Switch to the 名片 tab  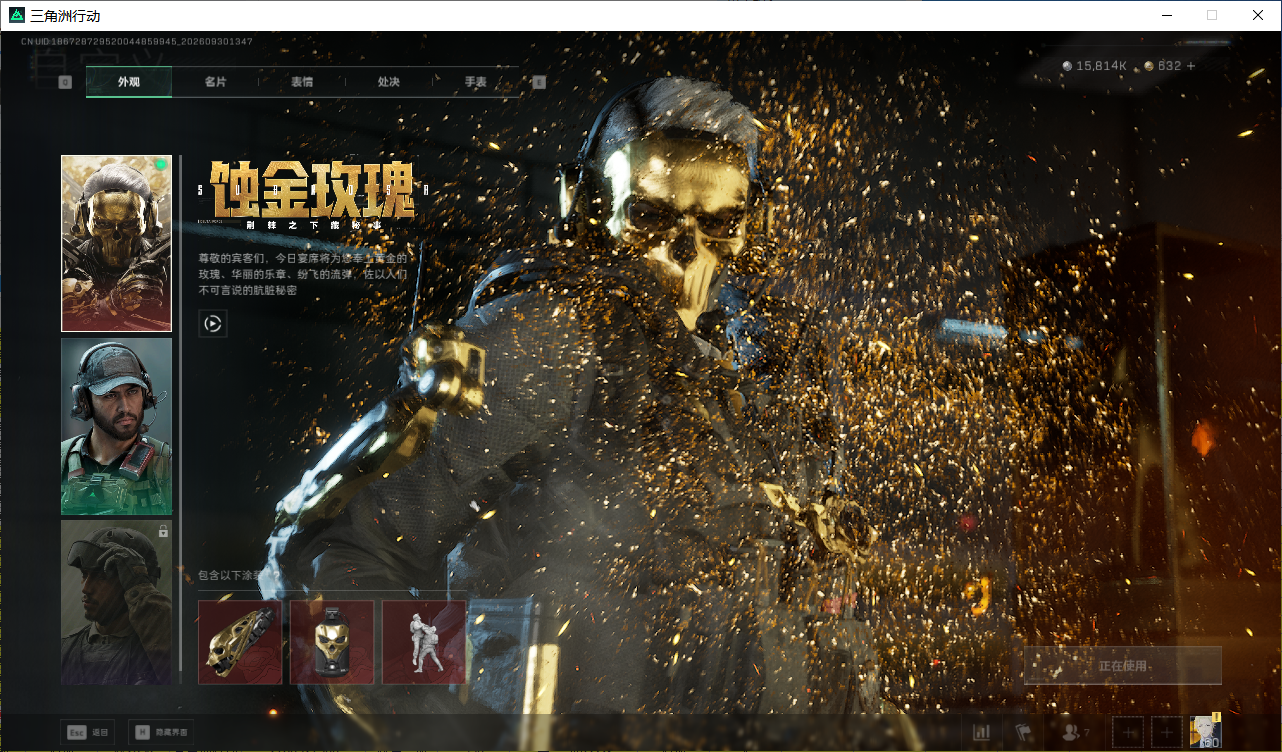pos(215,82)
